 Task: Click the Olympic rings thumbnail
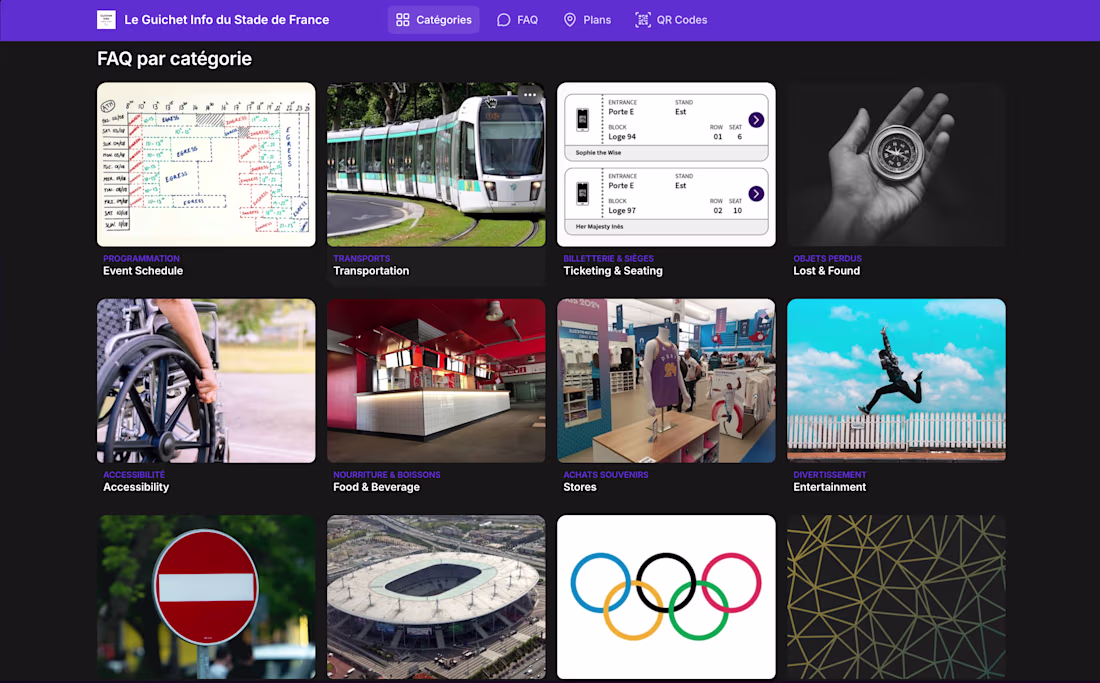click(x=666, y=597)
